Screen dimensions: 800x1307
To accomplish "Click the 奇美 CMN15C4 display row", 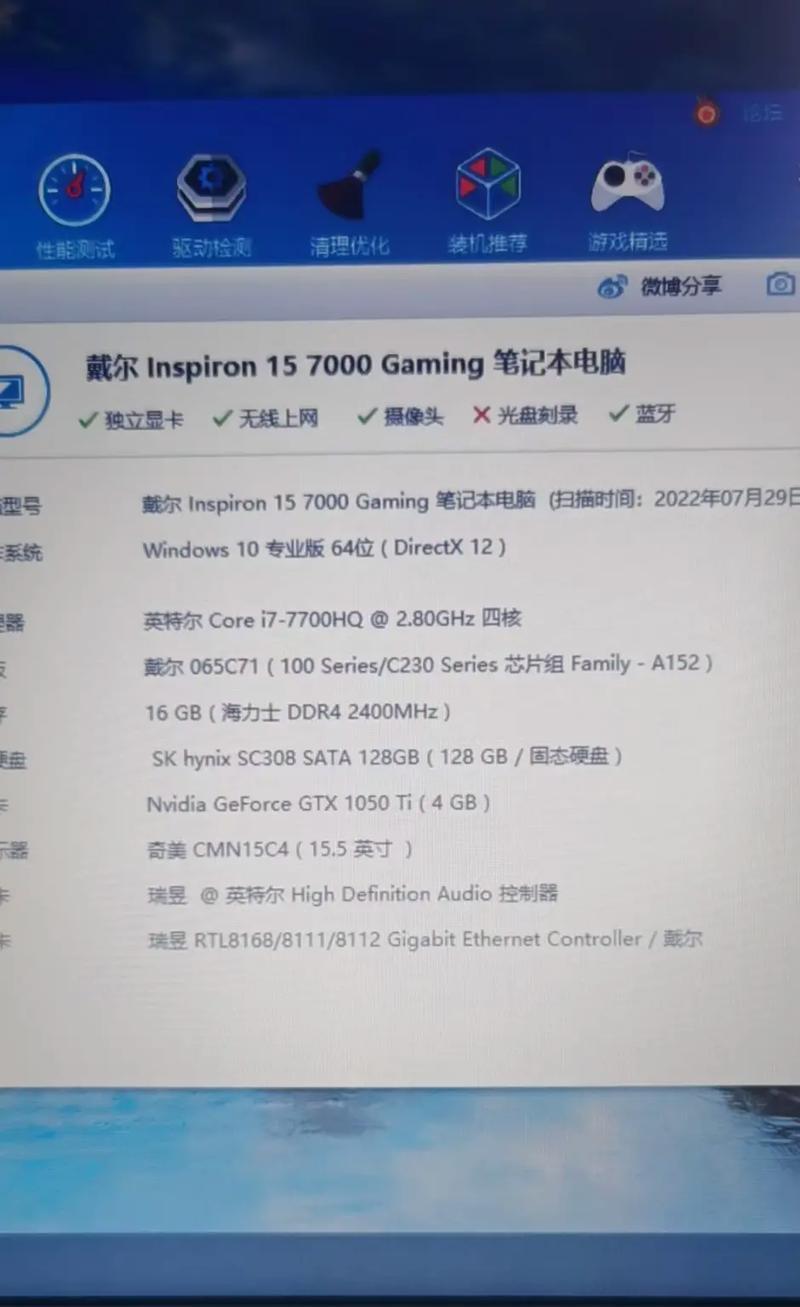I will 280,849.
